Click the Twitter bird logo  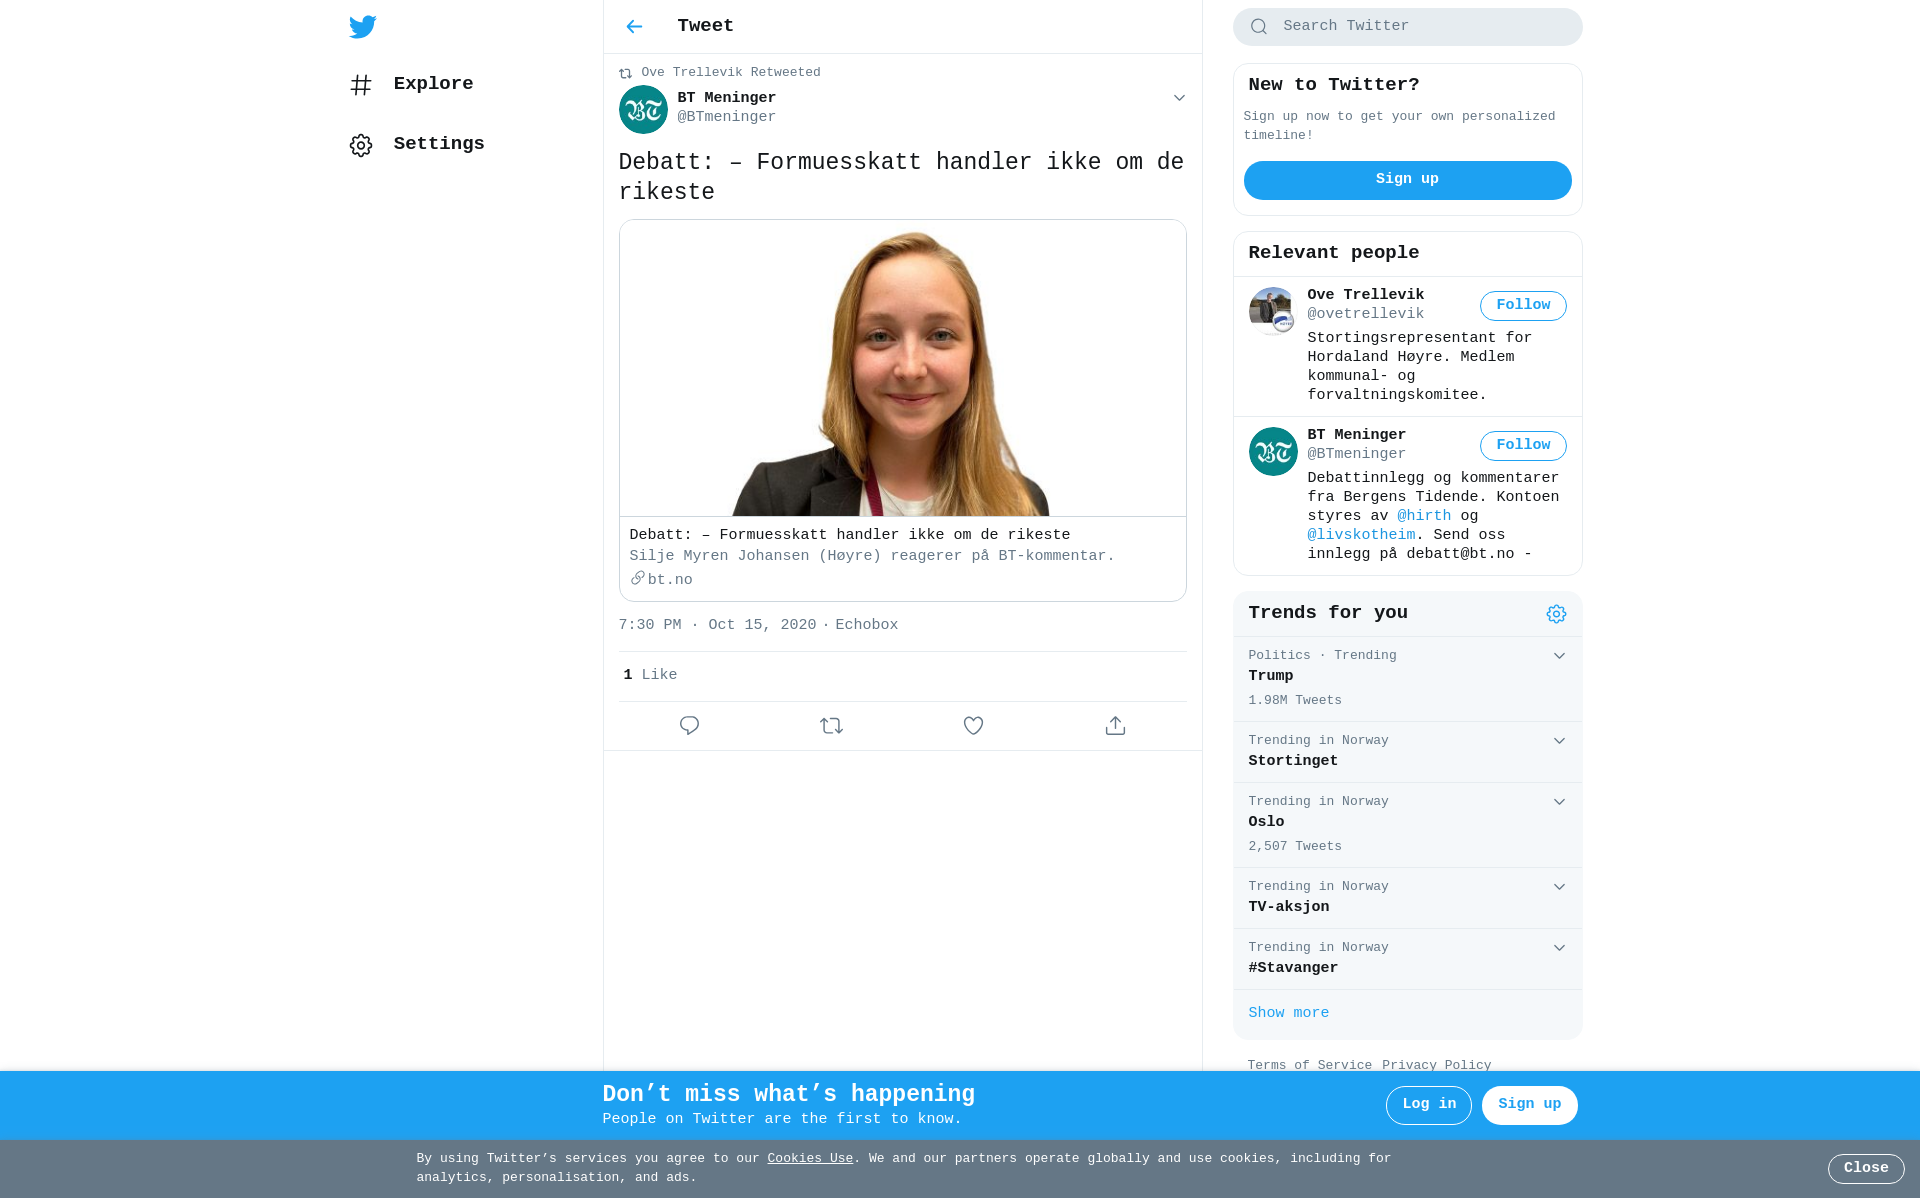(363, 27)
